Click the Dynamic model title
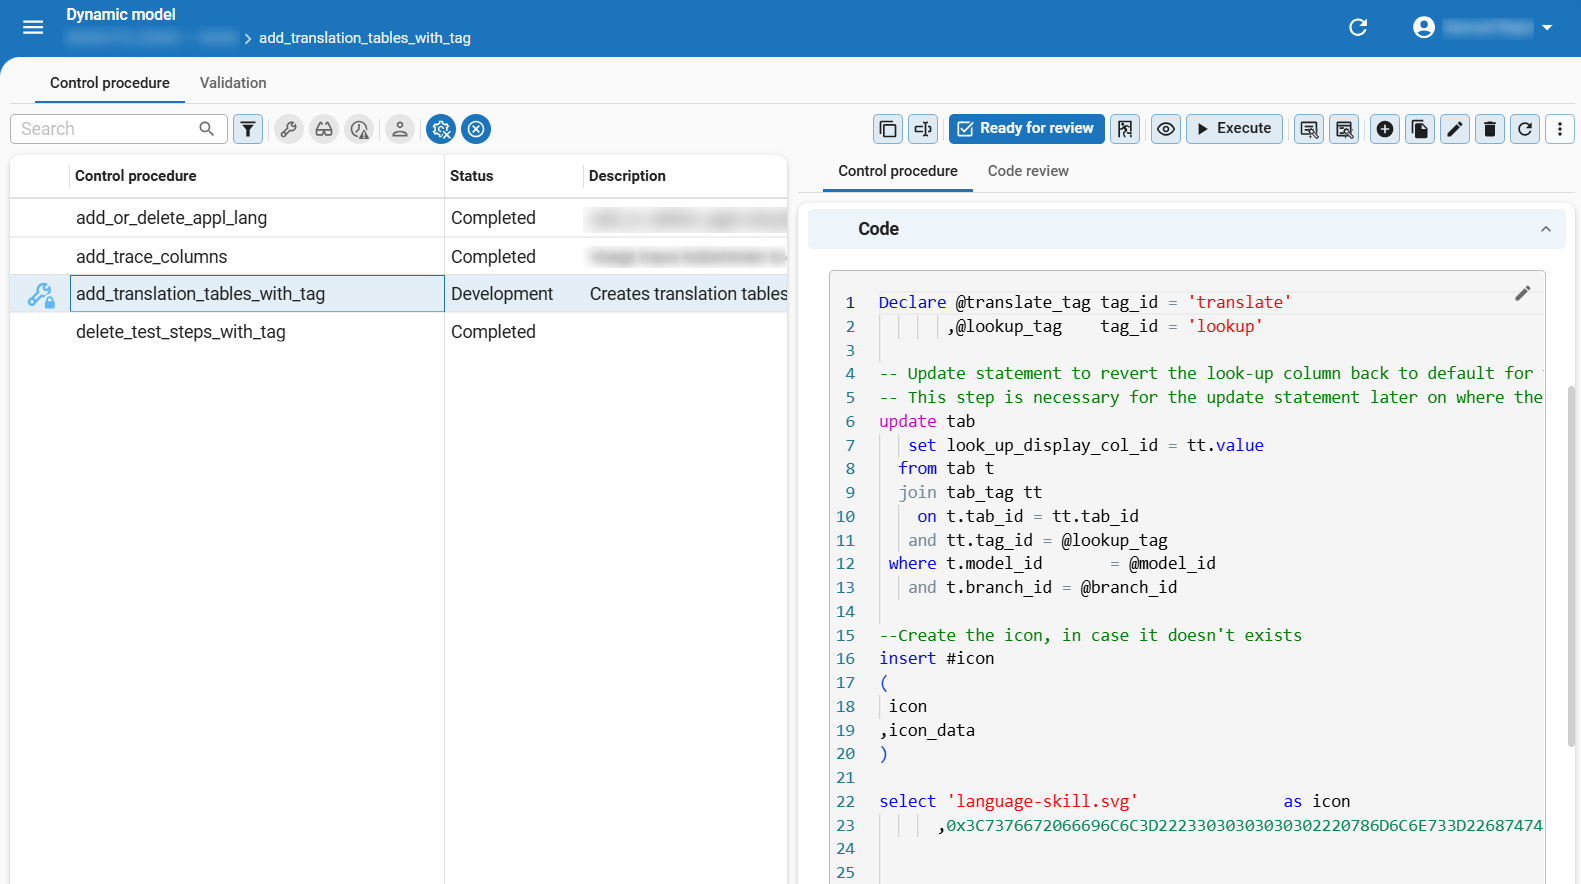The height and width of the screenshot is (884, 1581). pos(121,14)
